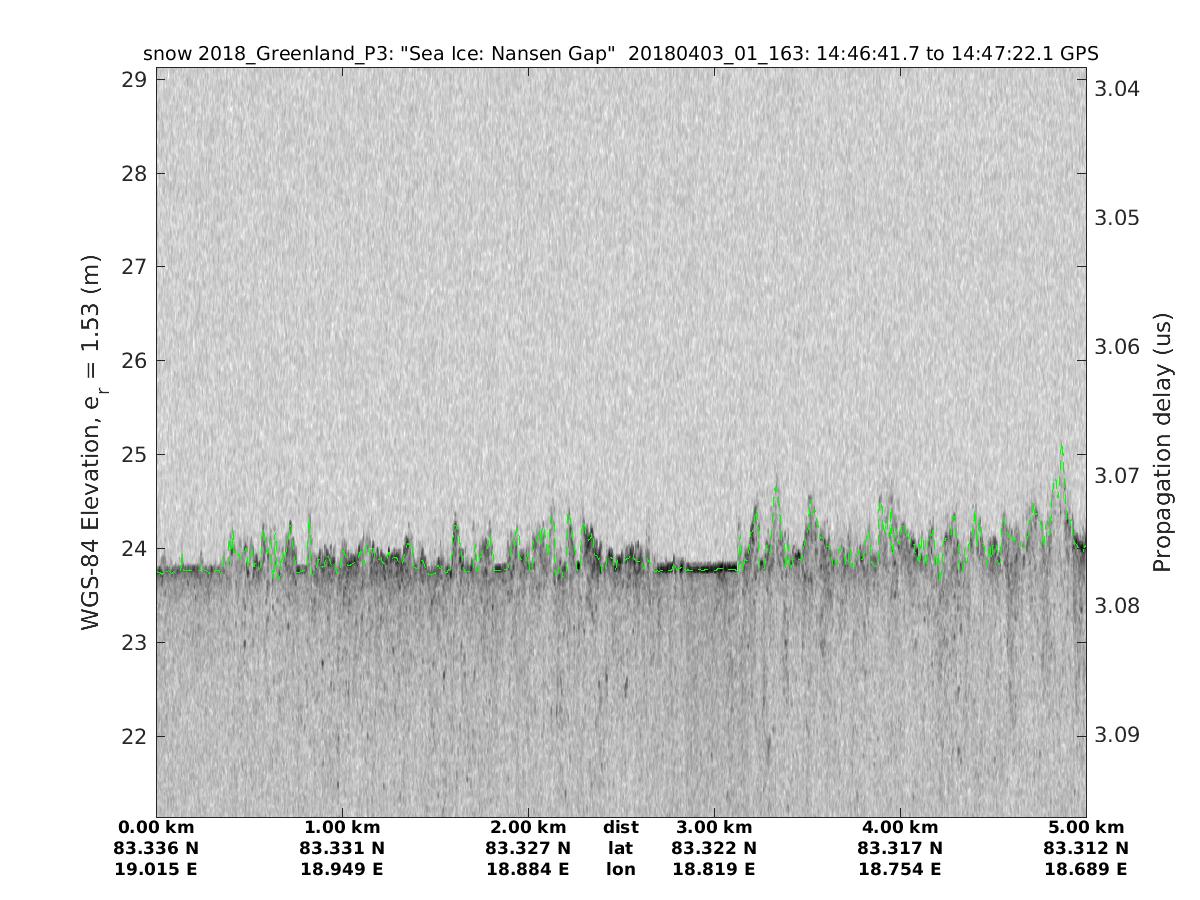Click the tallest green surface peak

[1060, 447]
